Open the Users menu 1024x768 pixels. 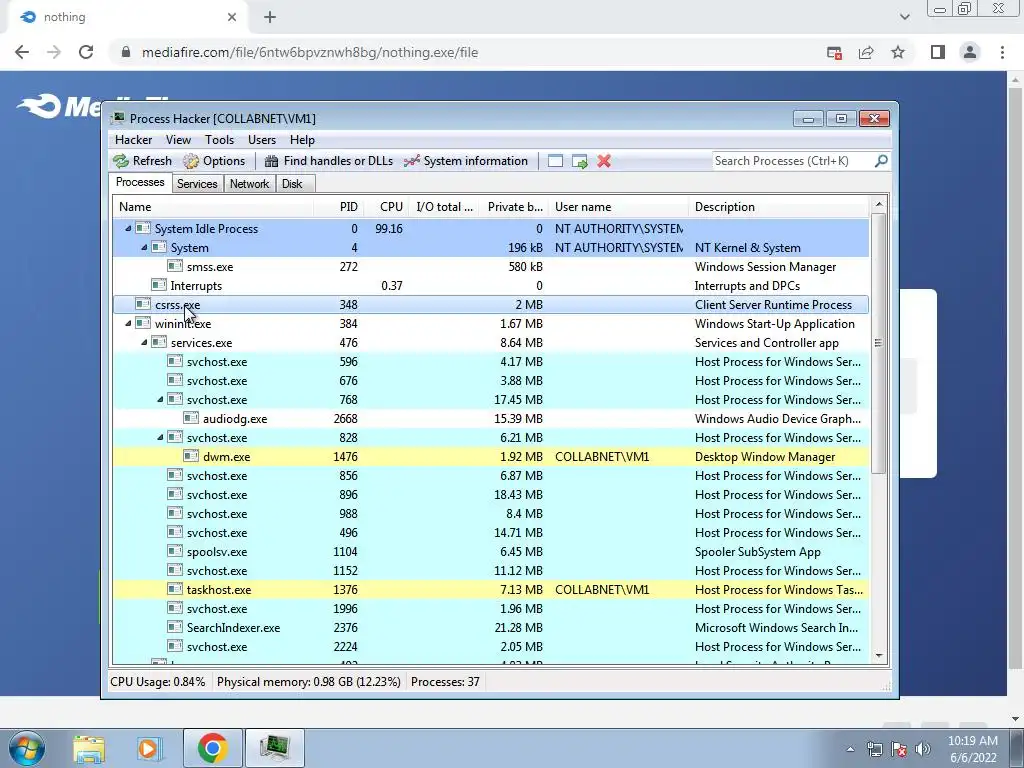click(261, 140)
